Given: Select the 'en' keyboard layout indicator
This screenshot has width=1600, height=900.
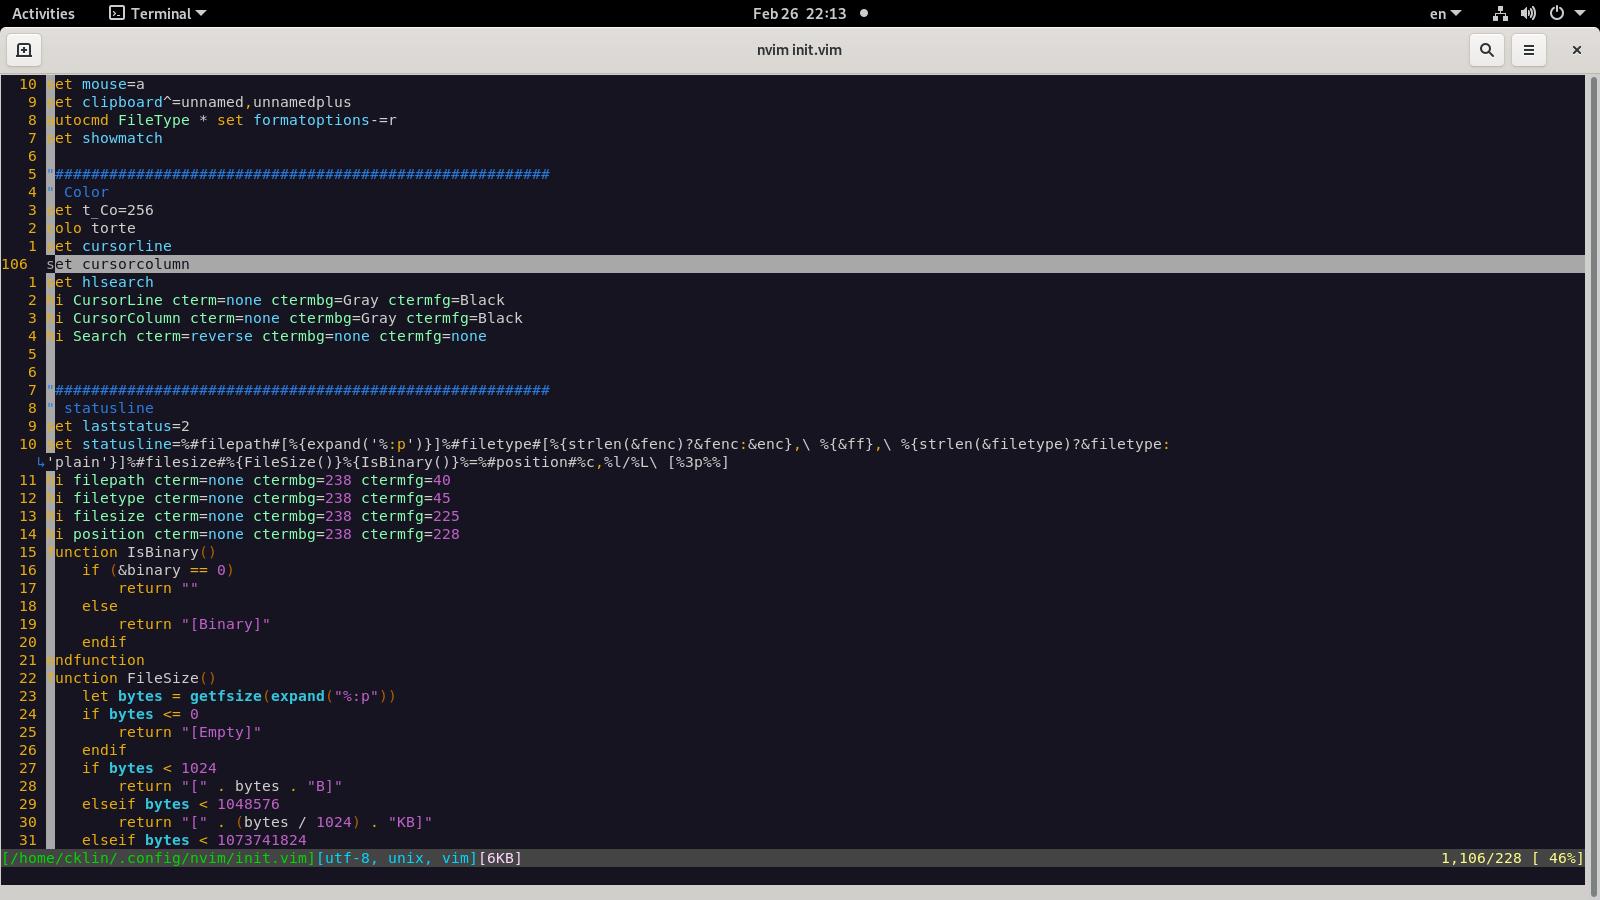Looking at the screenshot, I should [1440, 13].
